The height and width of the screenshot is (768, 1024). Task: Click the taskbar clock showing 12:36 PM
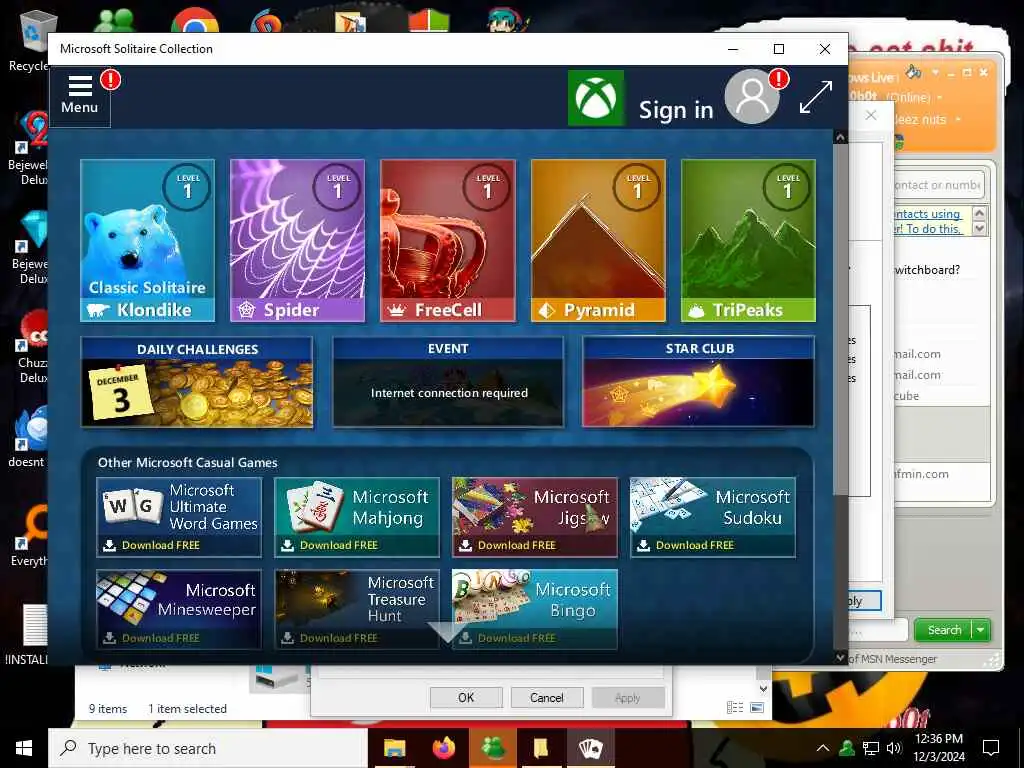[938, 748]
